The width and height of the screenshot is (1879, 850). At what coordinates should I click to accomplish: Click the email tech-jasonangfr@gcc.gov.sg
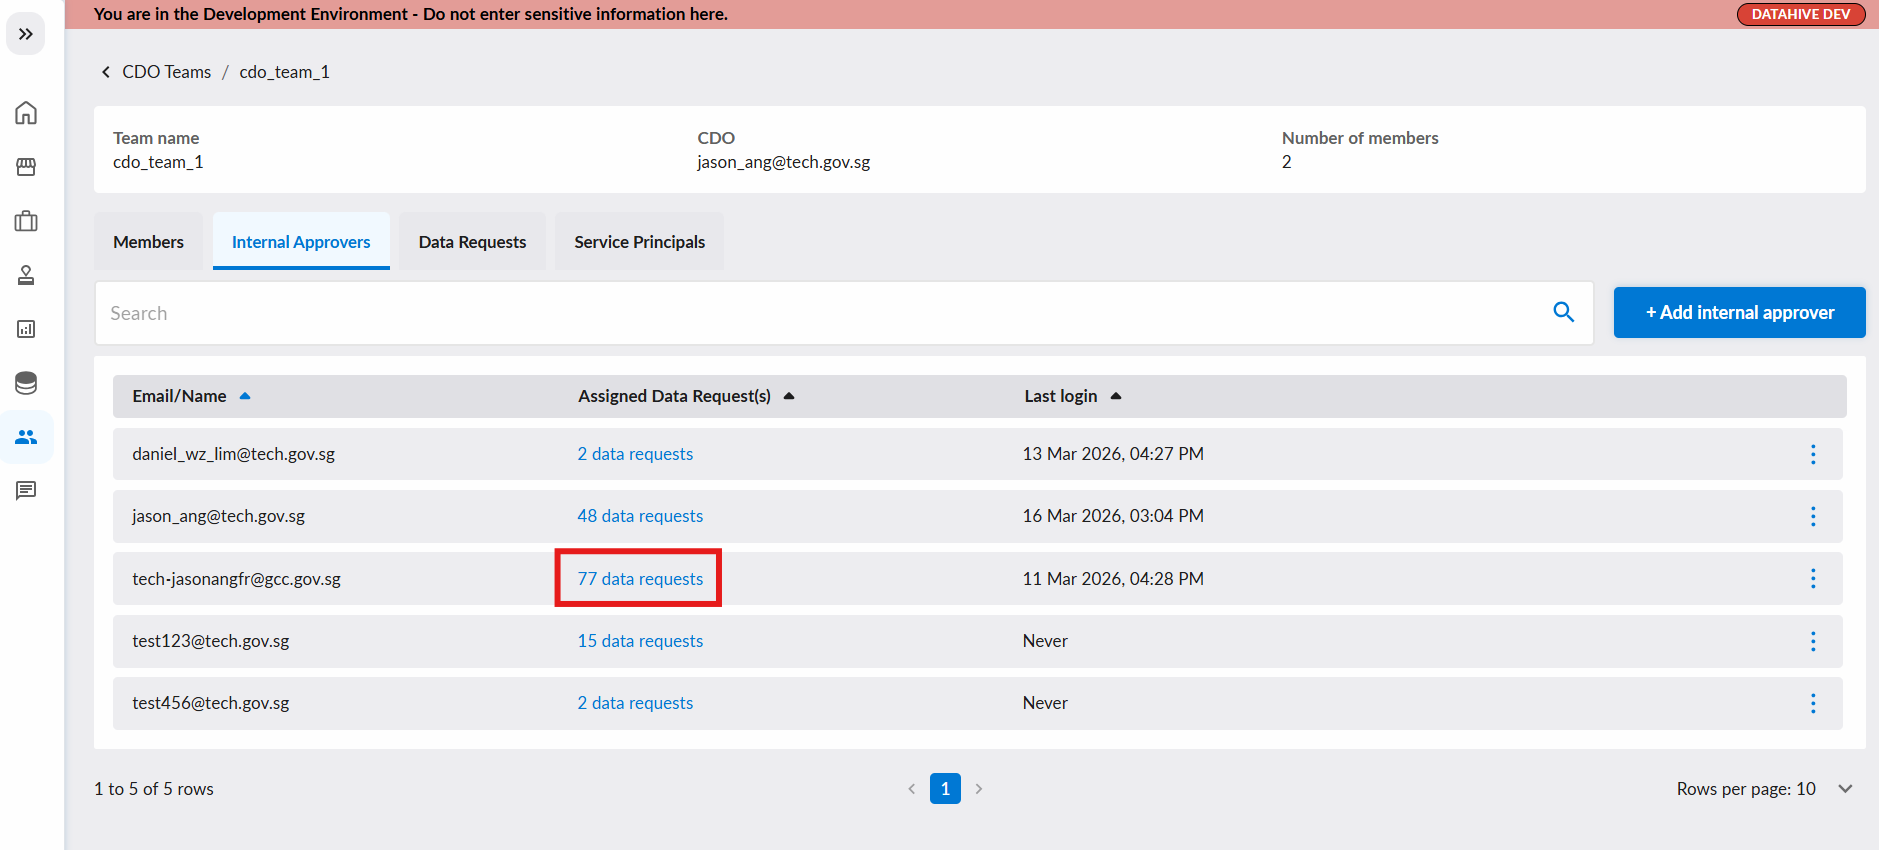237,579
